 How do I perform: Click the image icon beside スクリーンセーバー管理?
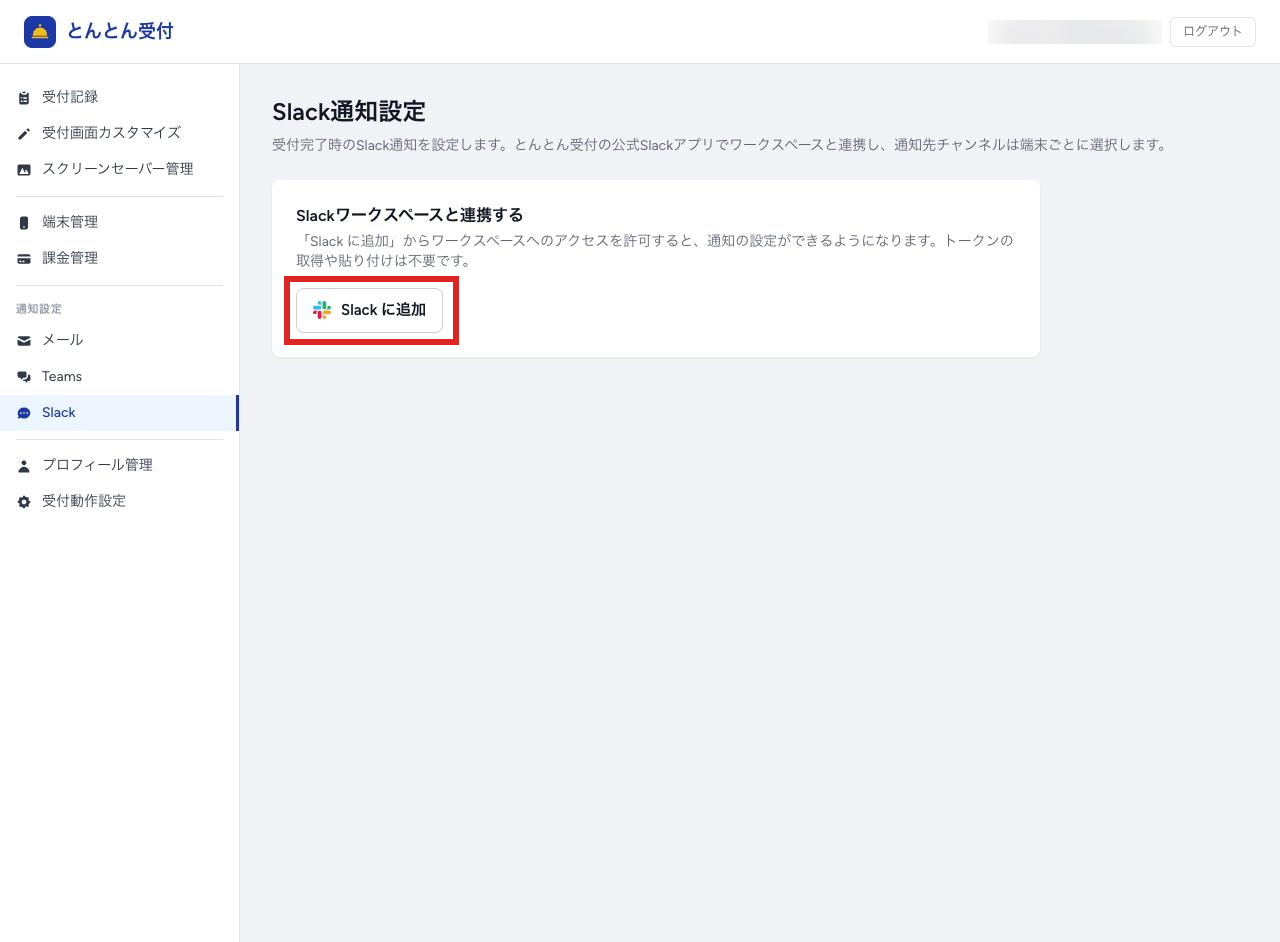point(24,170)
